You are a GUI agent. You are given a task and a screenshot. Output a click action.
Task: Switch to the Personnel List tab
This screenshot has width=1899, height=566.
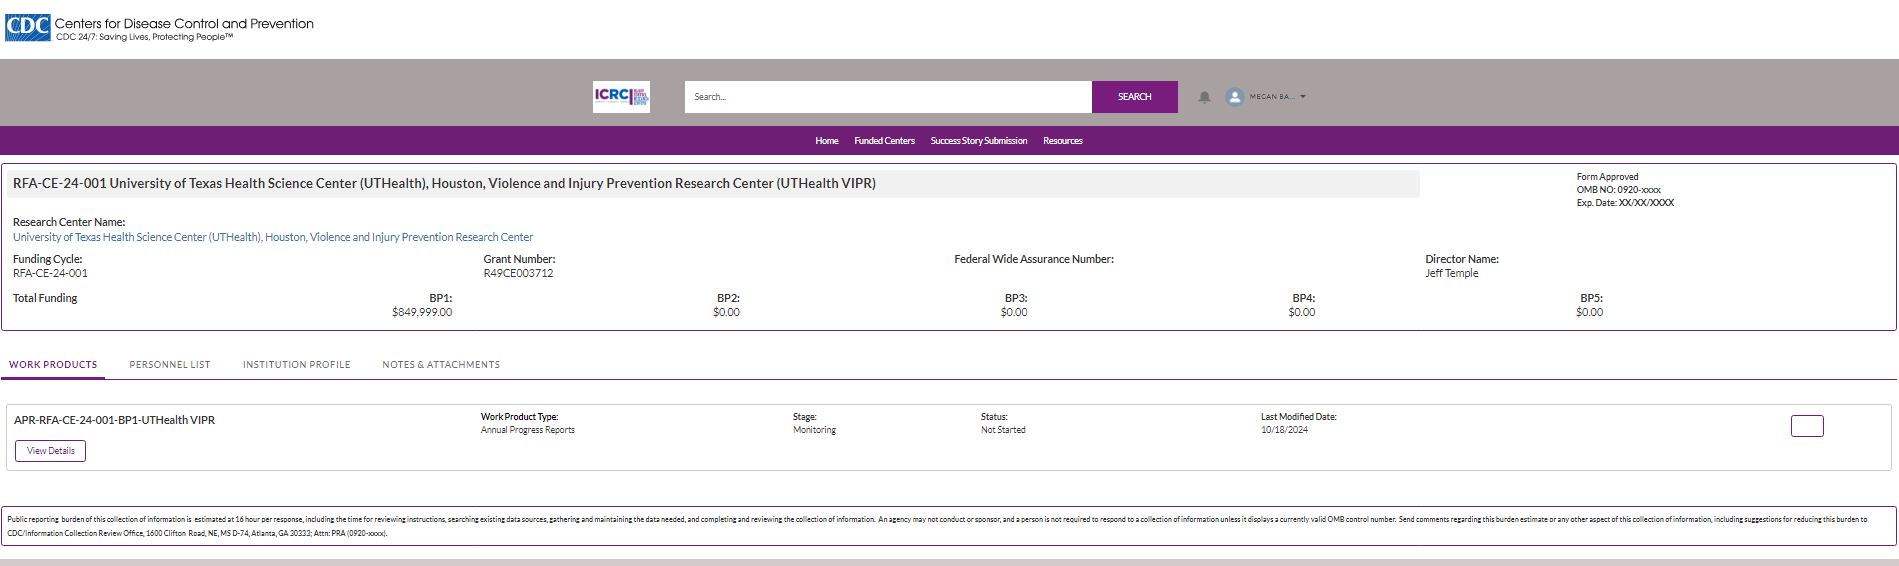pos(170,365)
